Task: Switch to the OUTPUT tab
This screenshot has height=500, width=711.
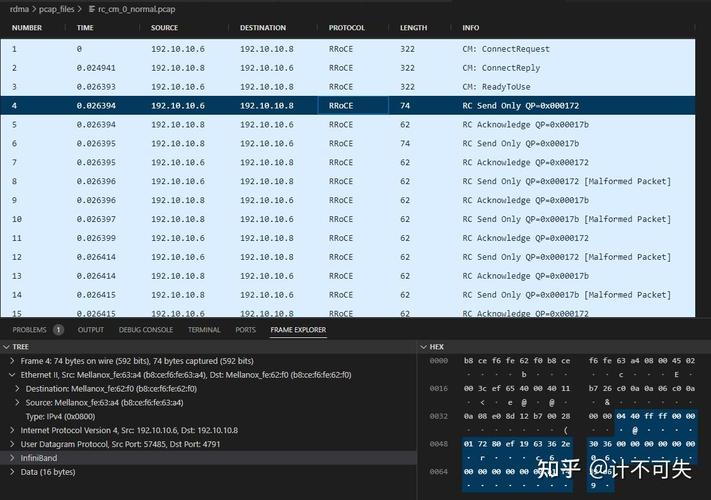Action: [x=91, y=330]
